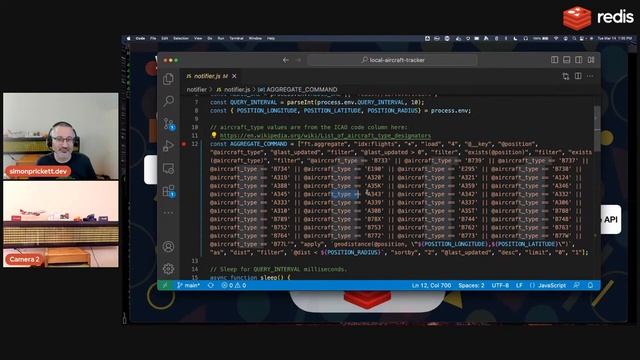Click the notifier folder breadcrumb
640x360 pixels.
pyautogui.click(x=197, y=89)
